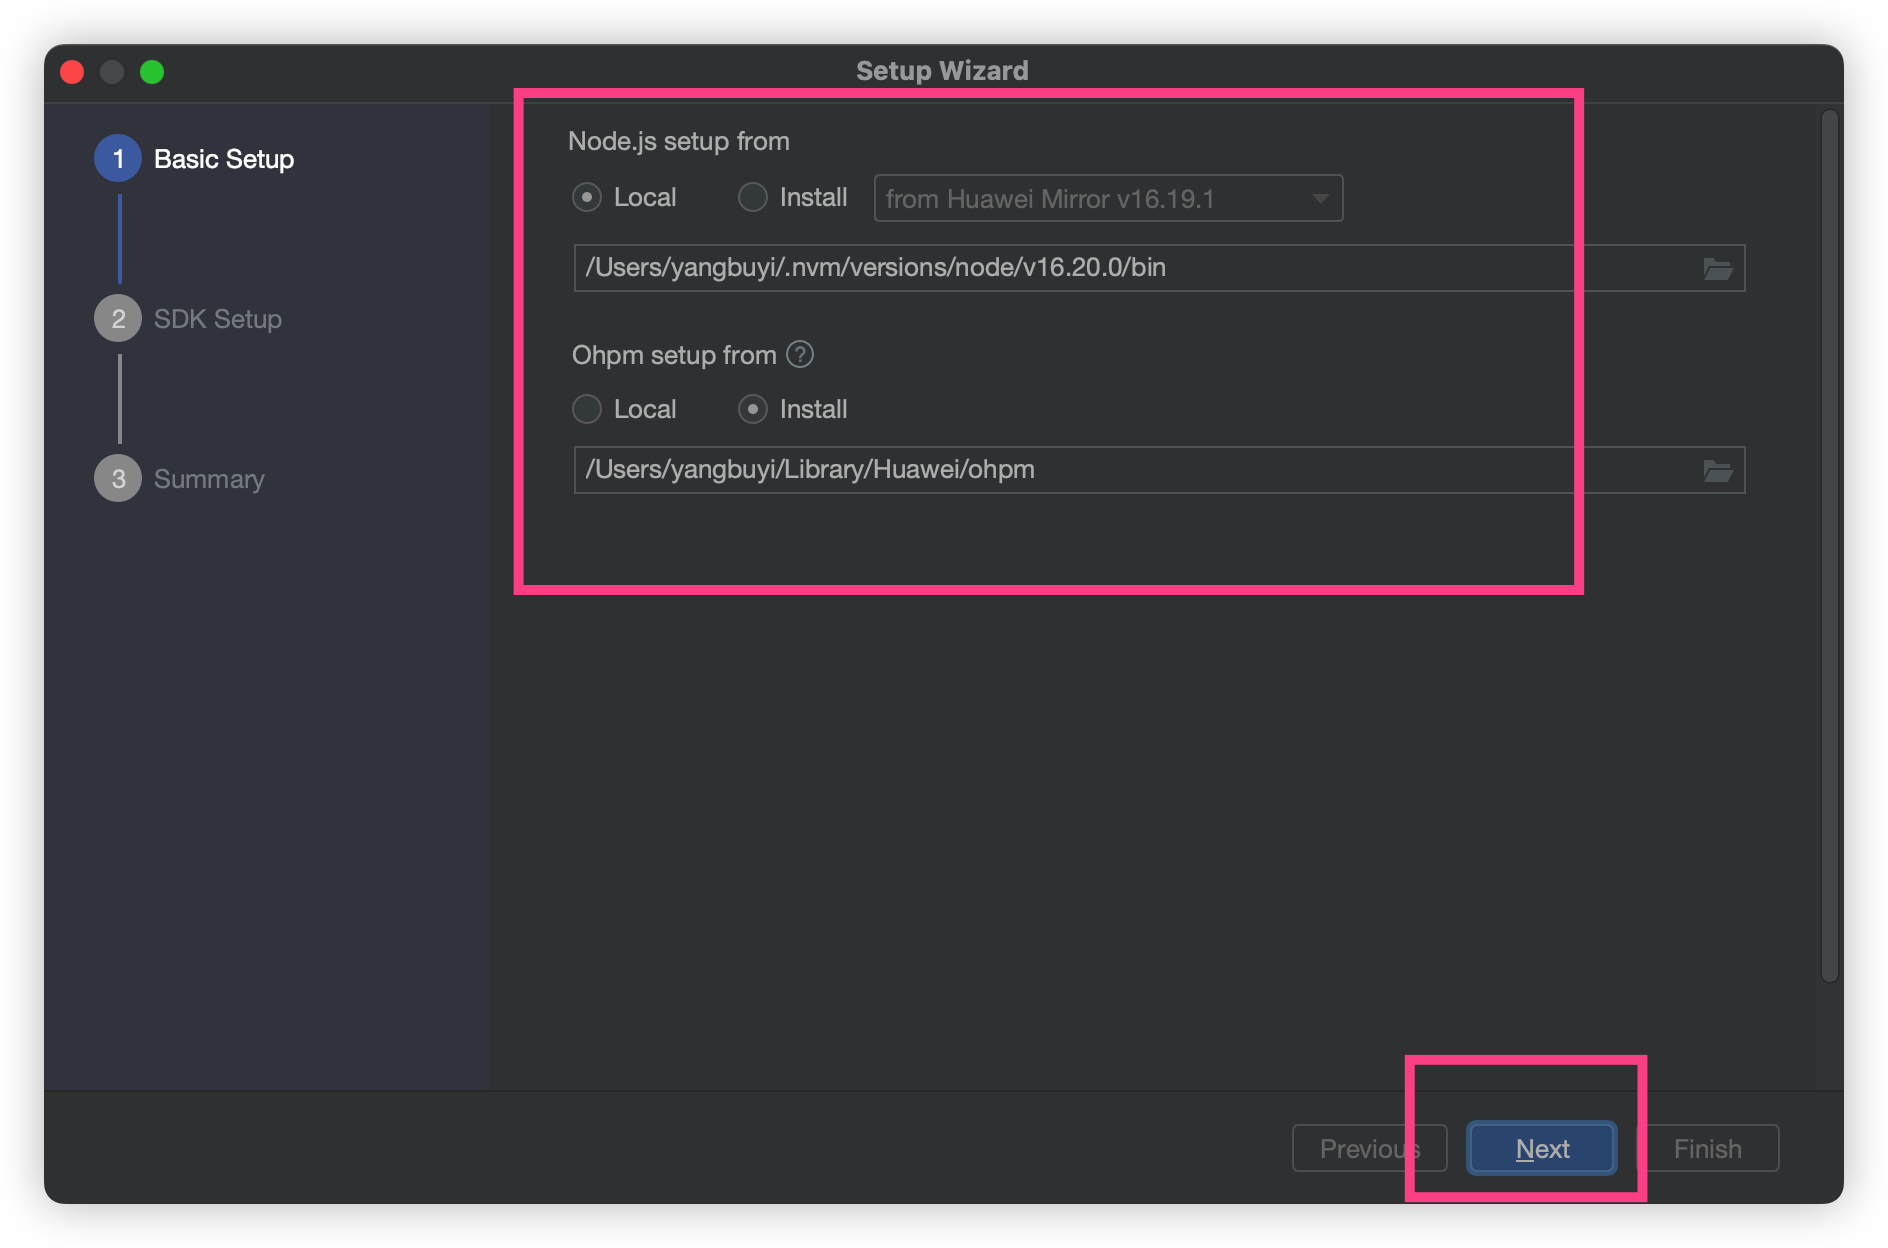
Task: Click the 'Node.js setup from' label
Action: tap(679, 141)
